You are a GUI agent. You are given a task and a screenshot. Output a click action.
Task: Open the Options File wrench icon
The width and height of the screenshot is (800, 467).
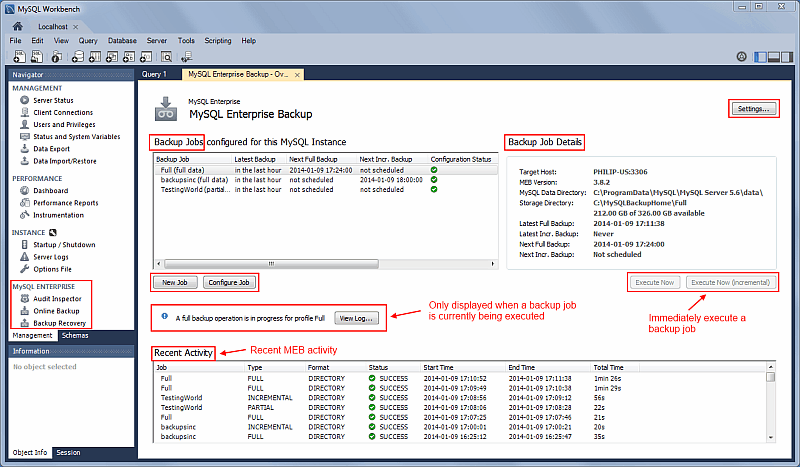24,269
